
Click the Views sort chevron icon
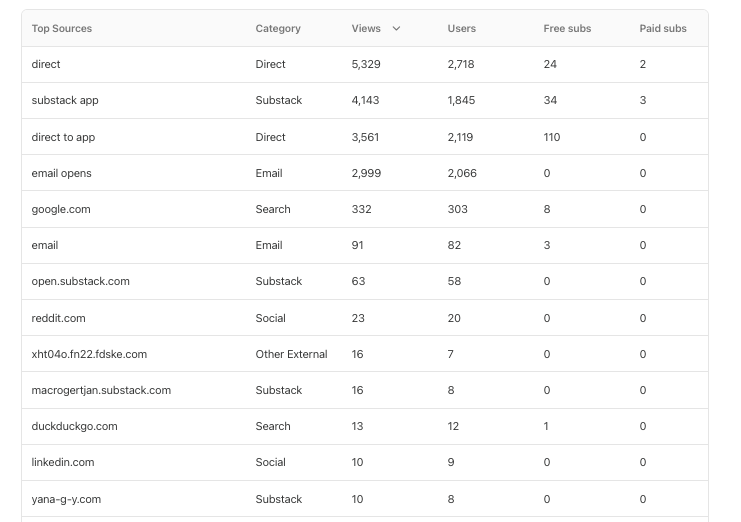396,28
